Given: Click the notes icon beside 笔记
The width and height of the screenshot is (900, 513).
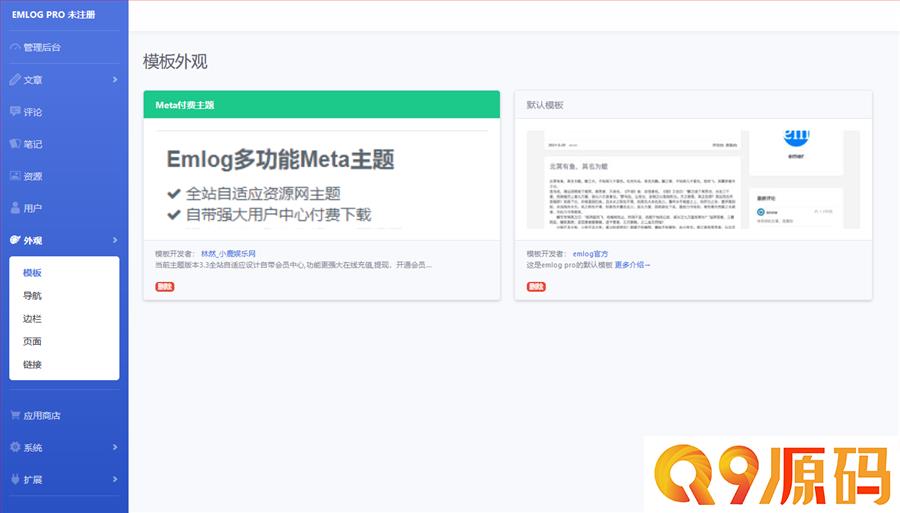Looking at the screenshot, I should click(x=15, y=143).
